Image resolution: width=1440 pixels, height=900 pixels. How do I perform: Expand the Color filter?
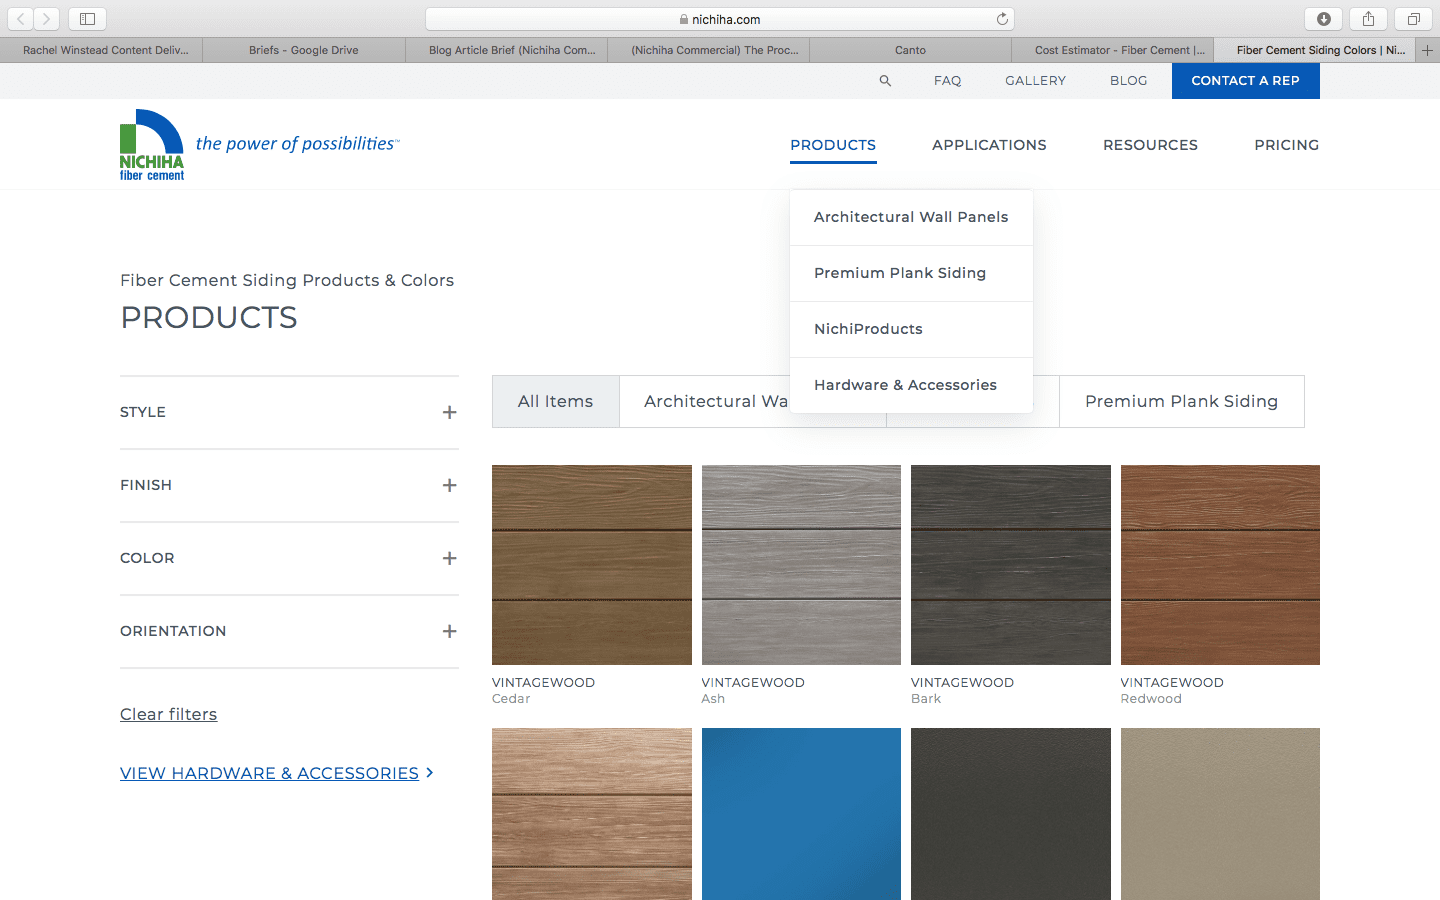(x=289, y=558)
